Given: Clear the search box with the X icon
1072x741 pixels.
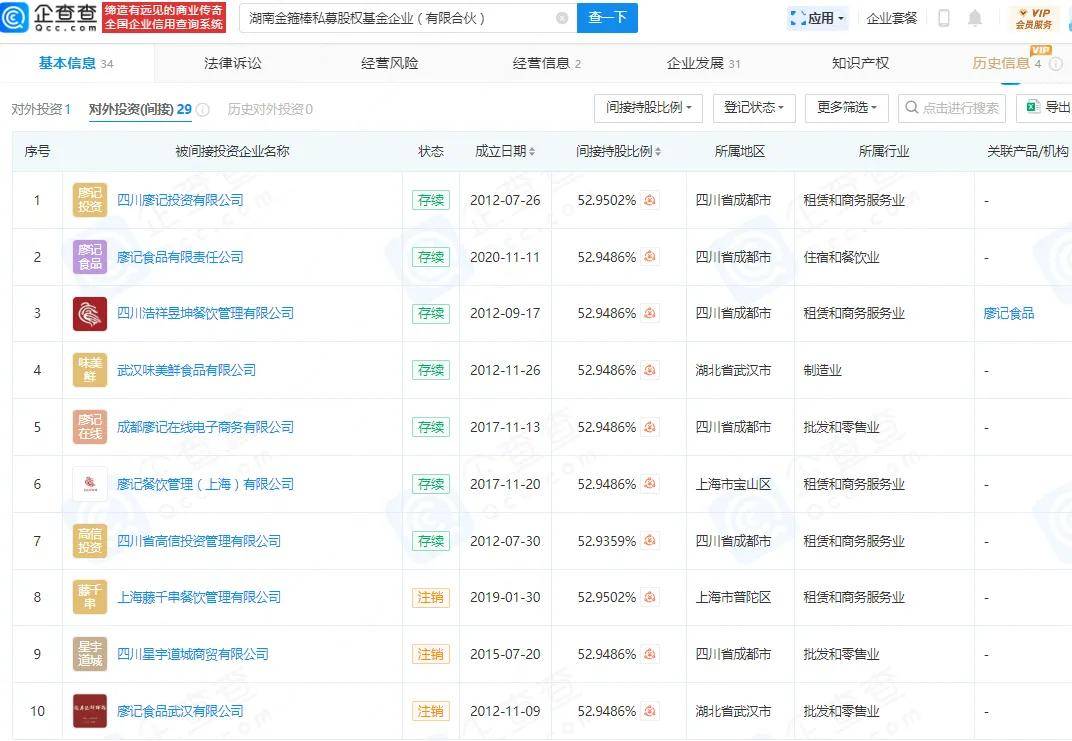Looking at the screenshot, I should [x=562, y=18].
